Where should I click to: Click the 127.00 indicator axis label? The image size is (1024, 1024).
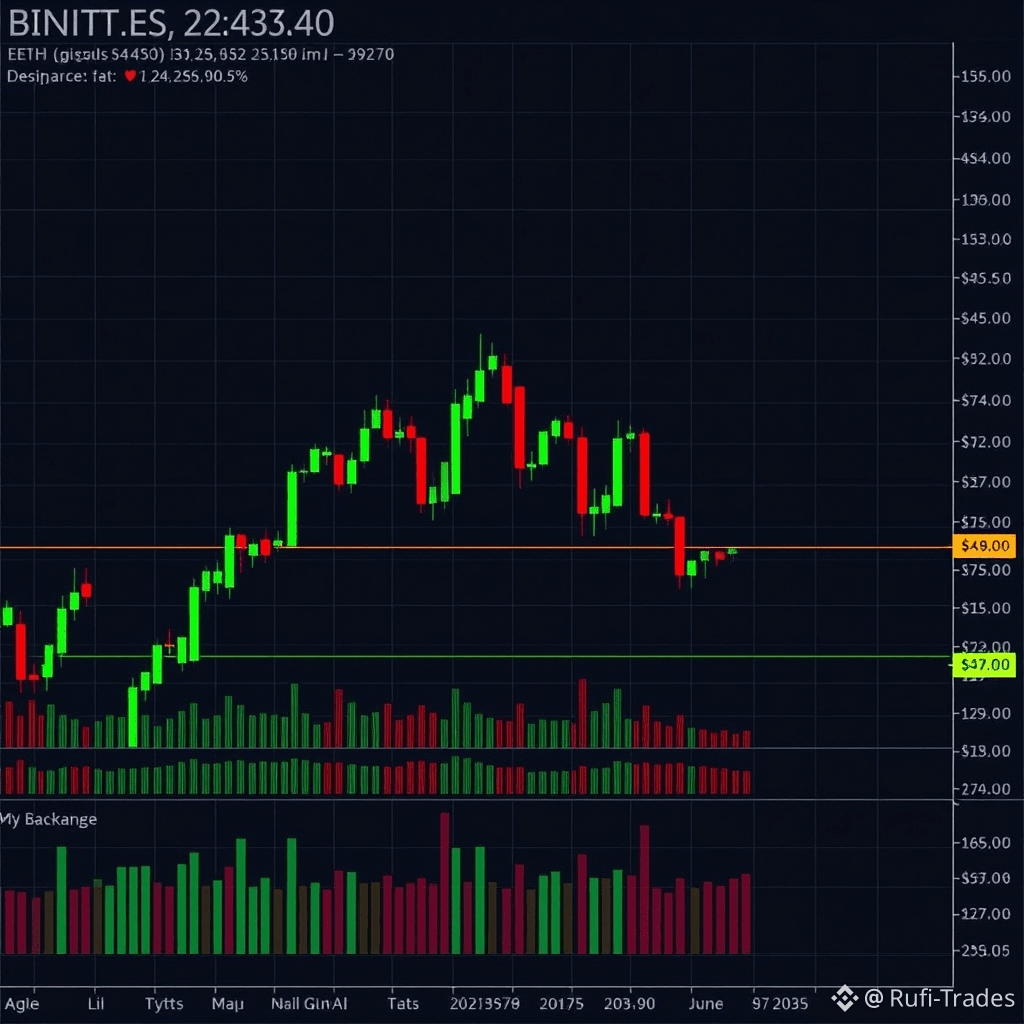point(985,914)
